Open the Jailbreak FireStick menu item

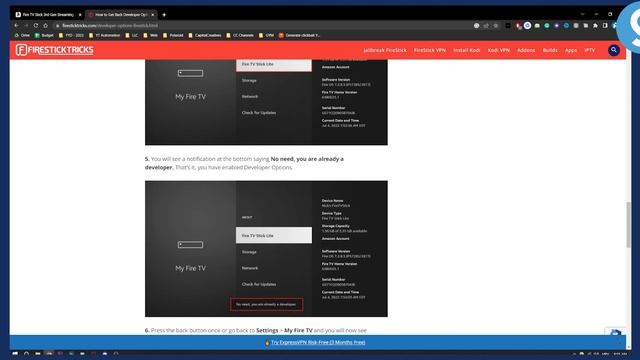pos(384,50)
